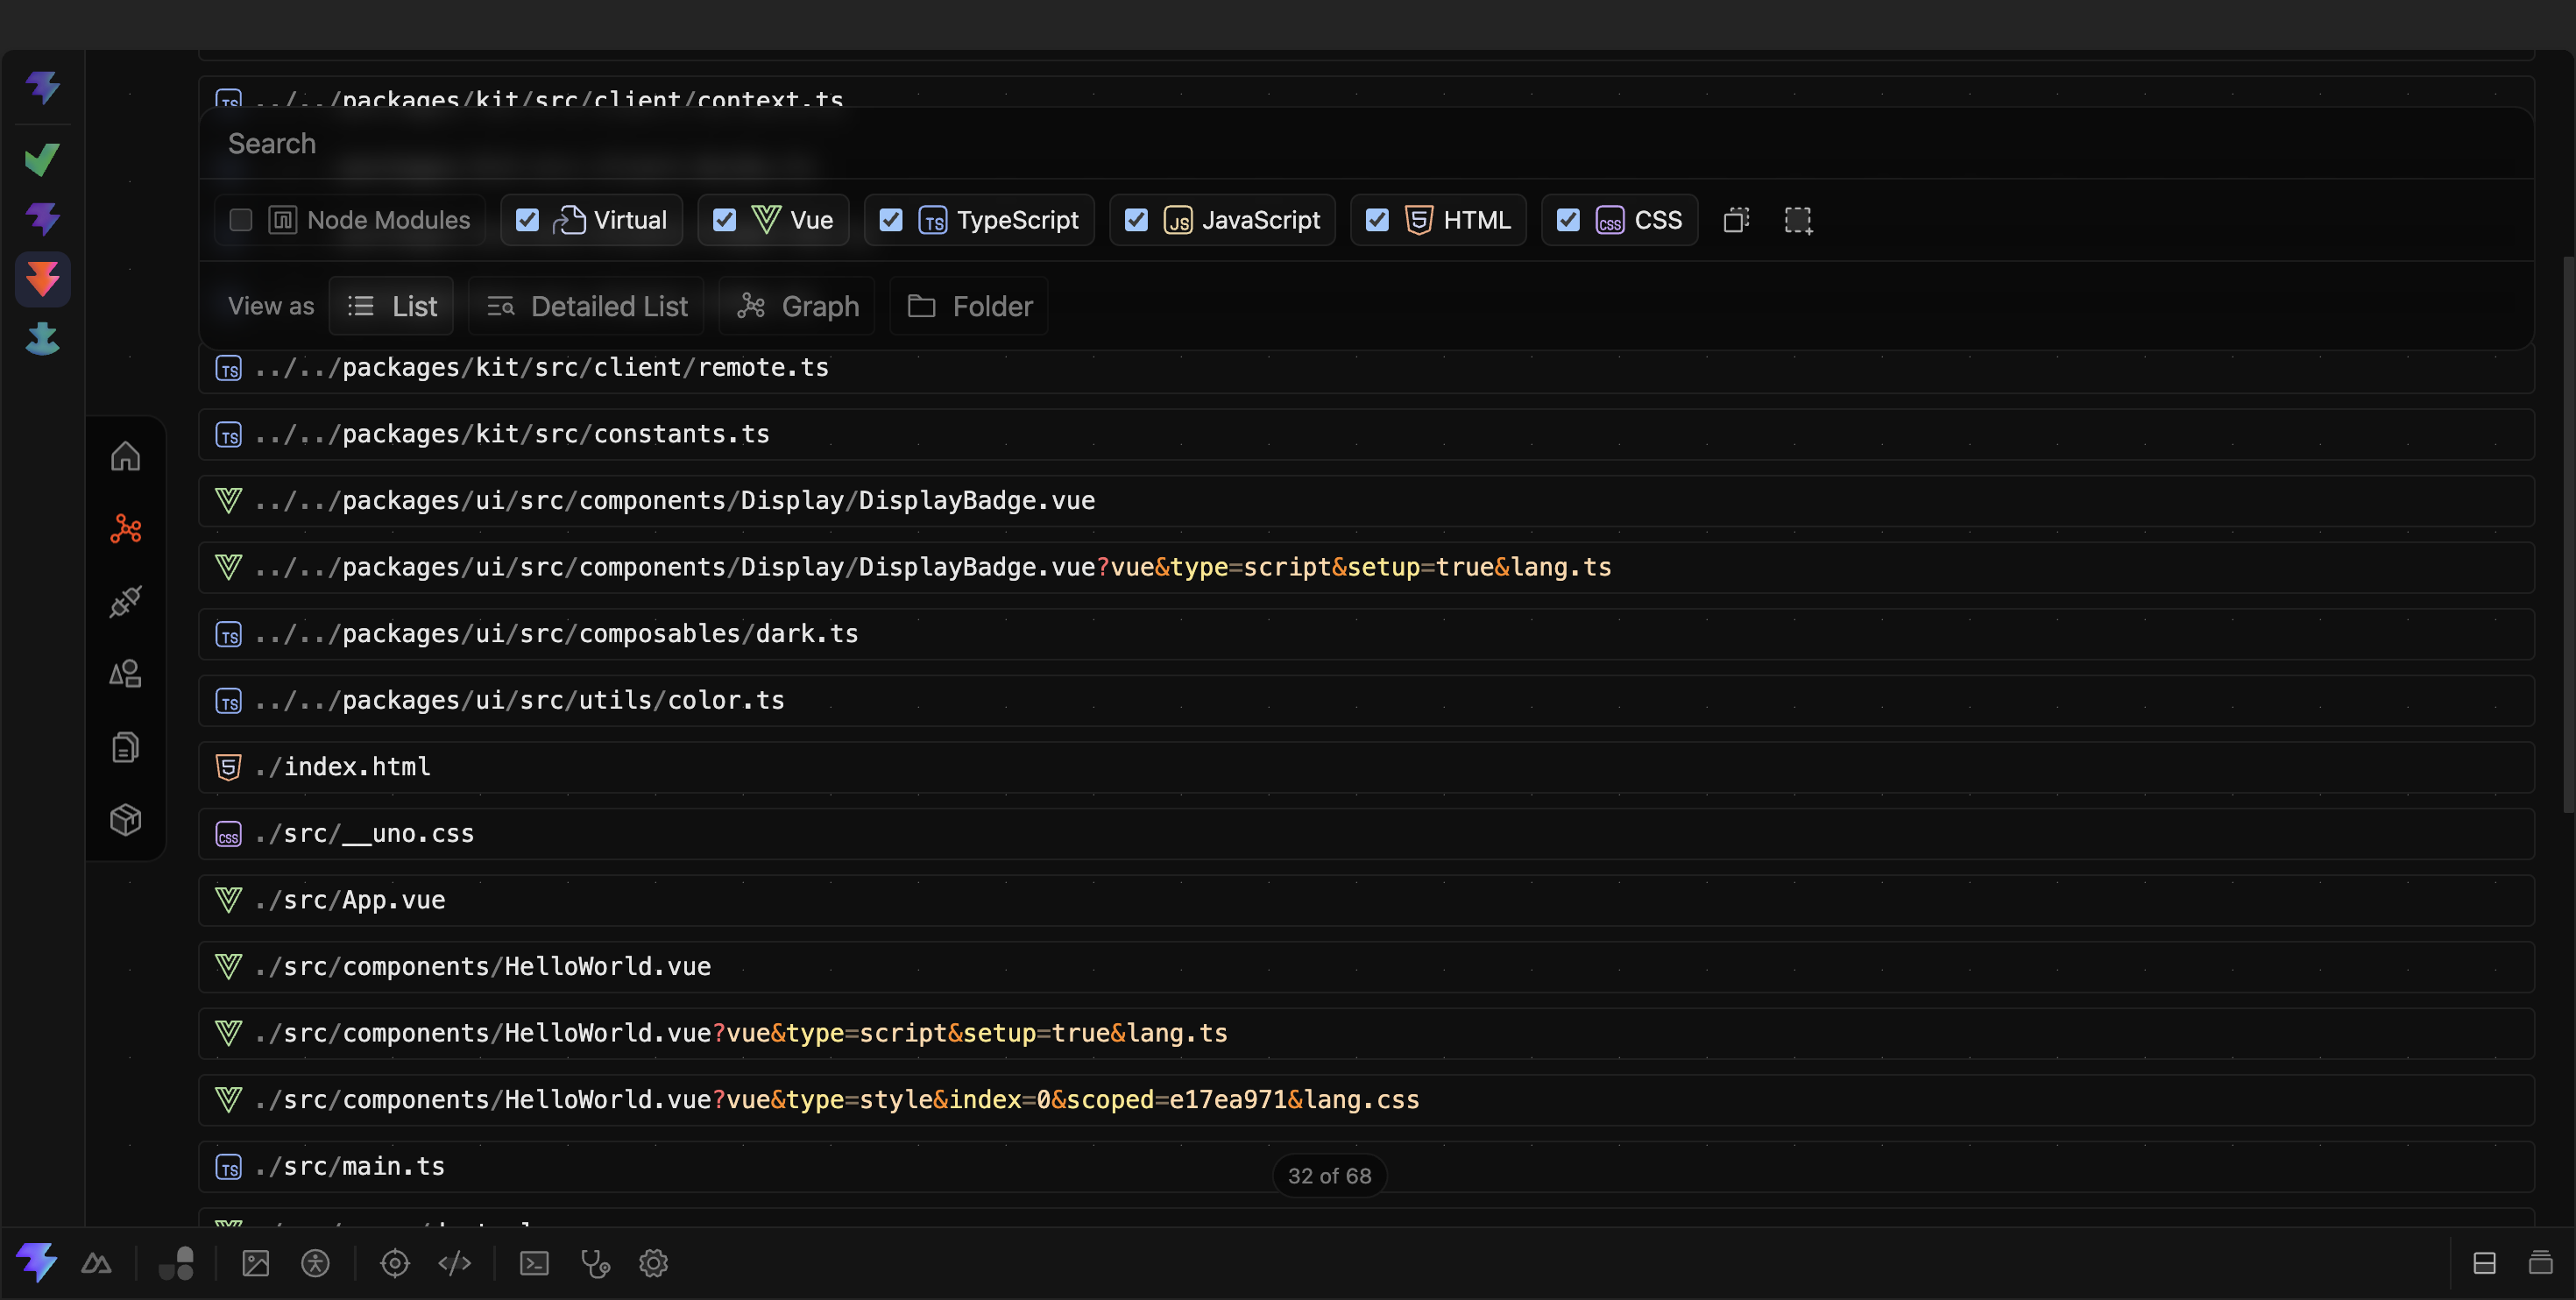This screenshot has width=2576, height=1300.
Task: Open DisplayBadge.vue script setup lang.ts row
Action: pyautogui.click(x=1366, y=568)
